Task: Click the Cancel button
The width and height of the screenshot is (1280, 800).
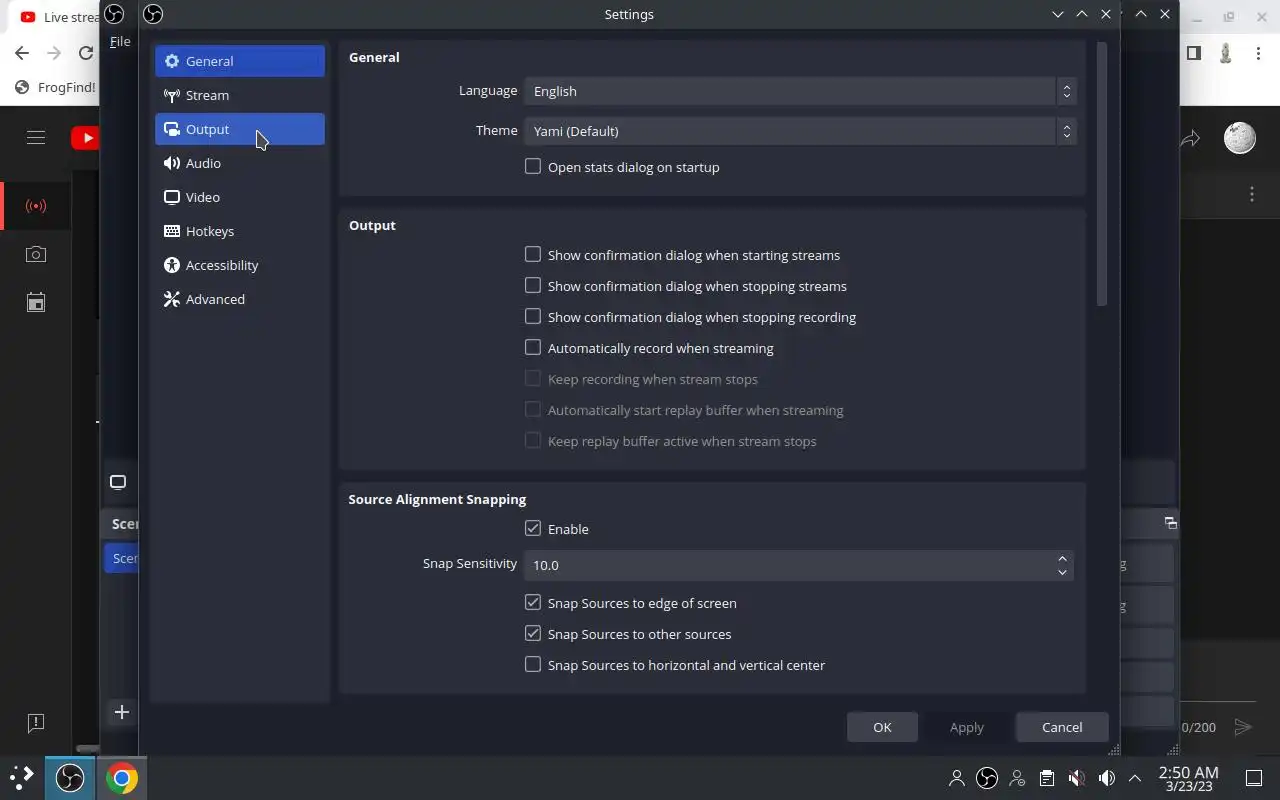Action: coord(1062,727)
